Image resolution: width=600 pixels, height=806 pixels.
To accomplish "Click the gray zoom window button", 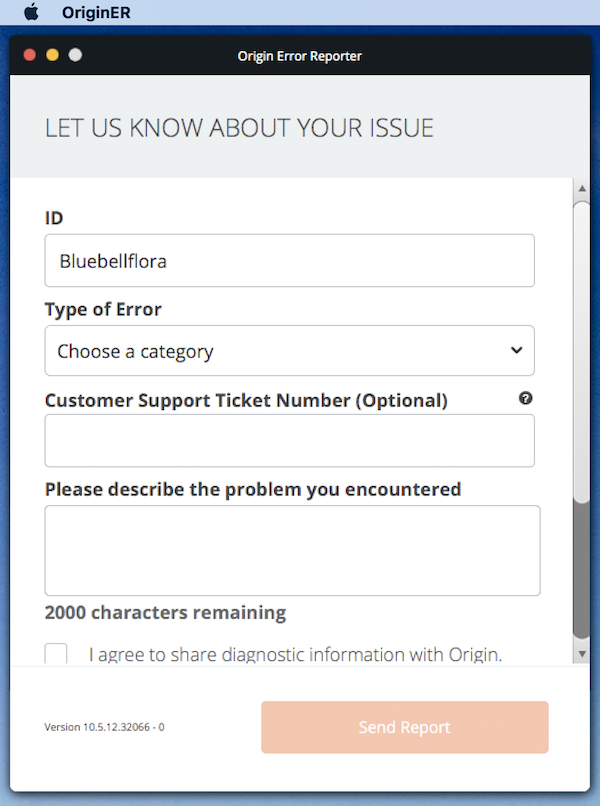I will click(75, 55).
